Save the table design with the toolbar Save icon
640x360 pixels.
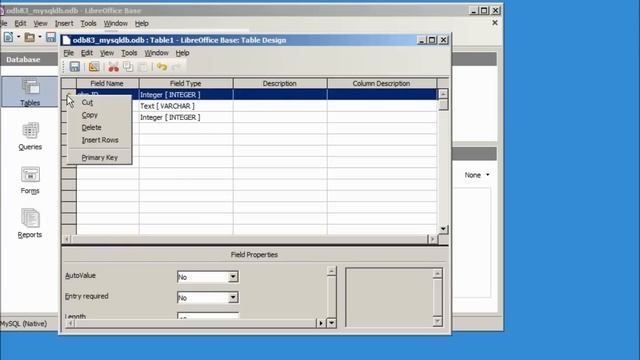pos(75,67)
